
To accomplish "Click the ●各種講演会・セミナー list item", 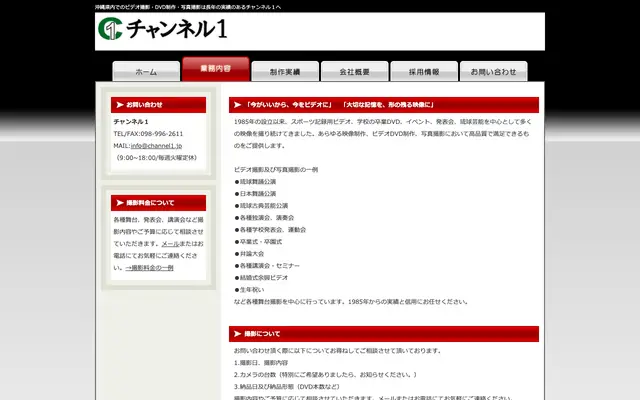I will tap(267, 266).
